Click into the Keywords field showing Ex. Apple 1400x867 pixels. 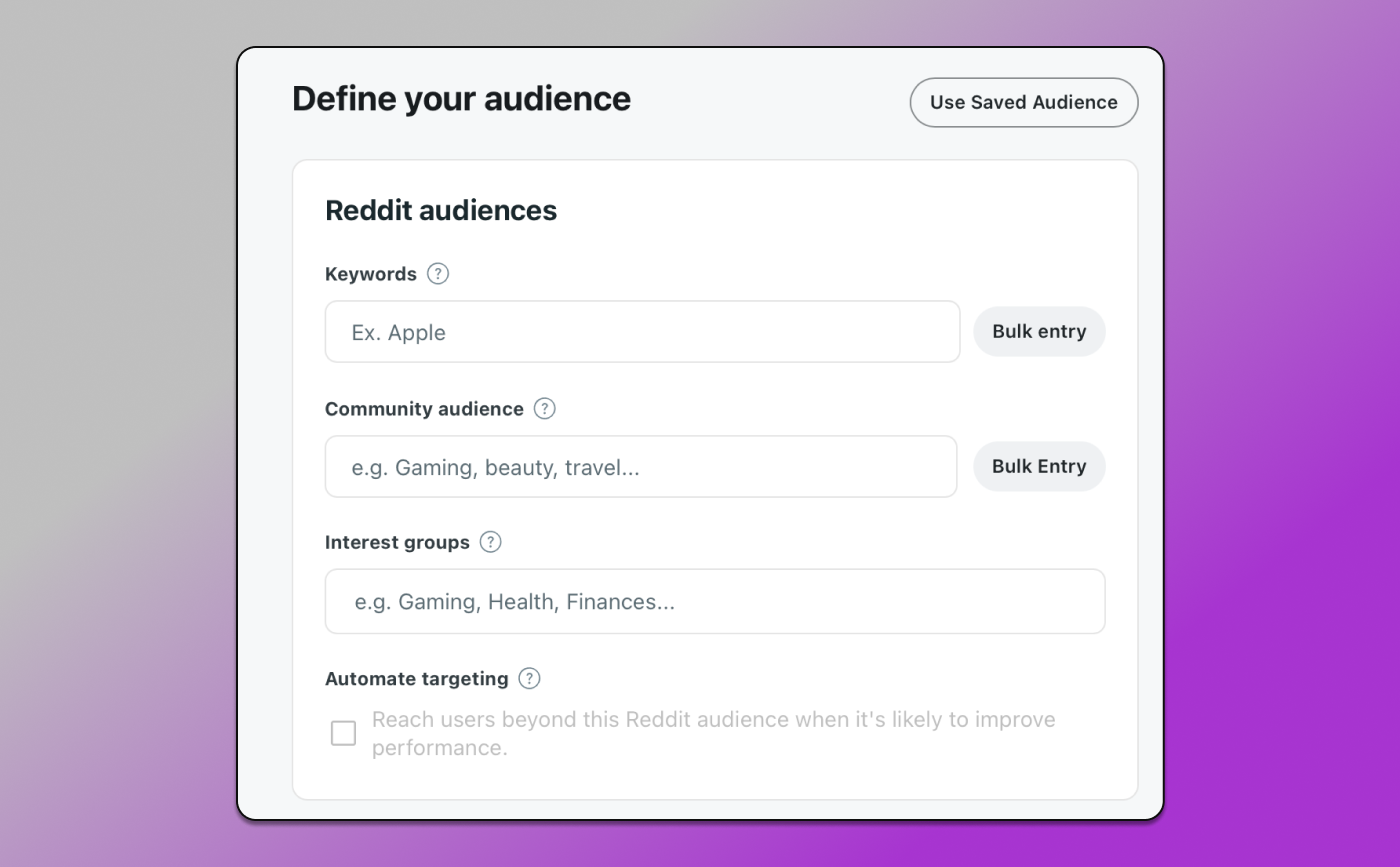pos(642,331)
